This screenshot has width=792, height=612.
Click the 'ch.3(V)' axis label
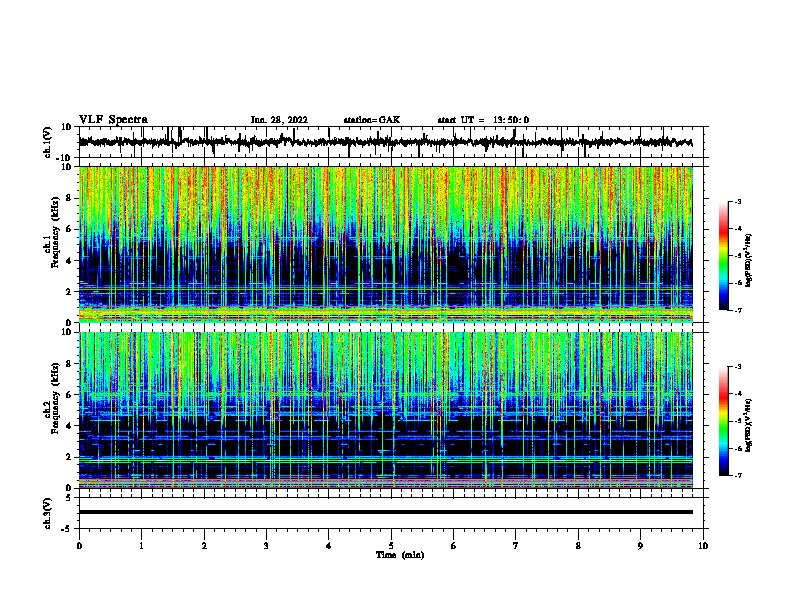point(48,513)
